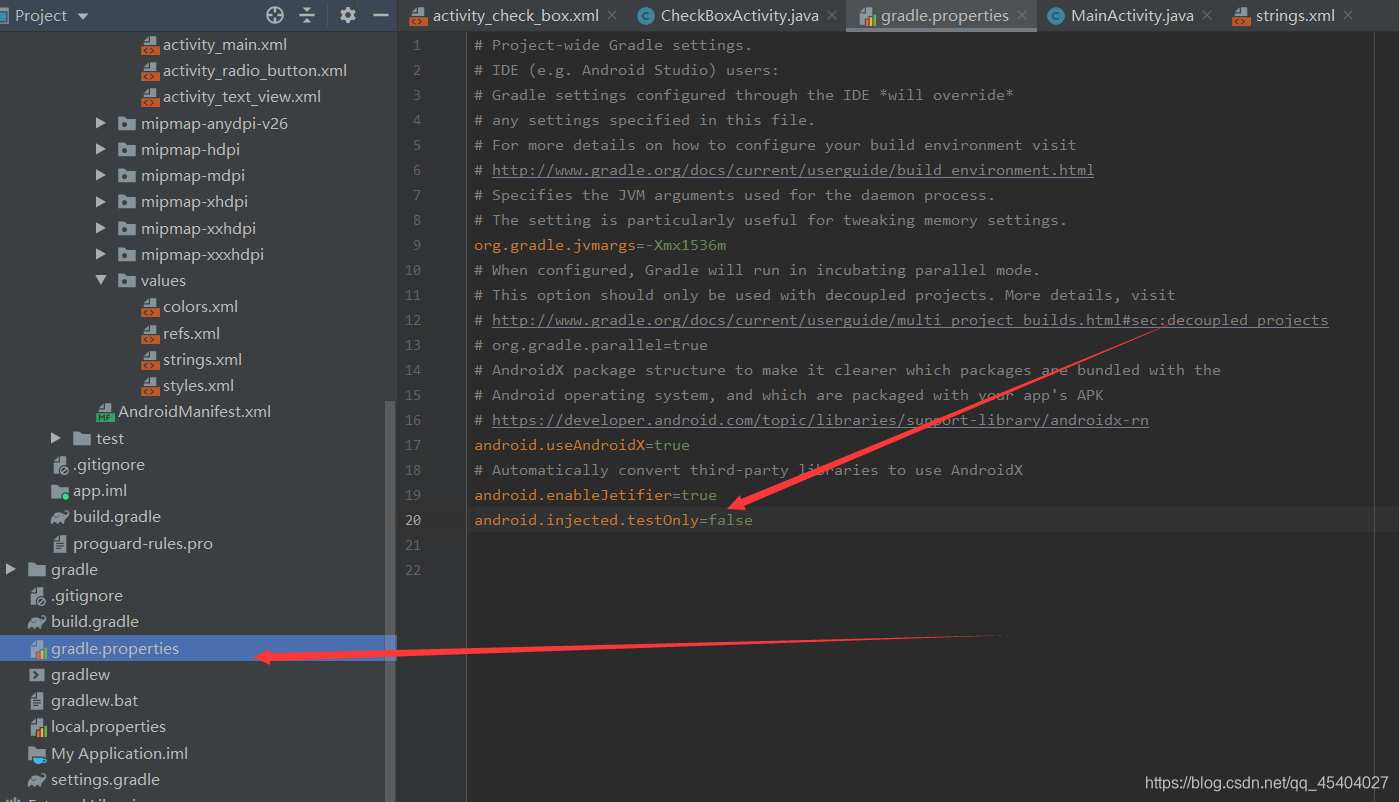Click the AndroidManifest.xml manifest icon

pyautogui.click(x=105, y=412)
